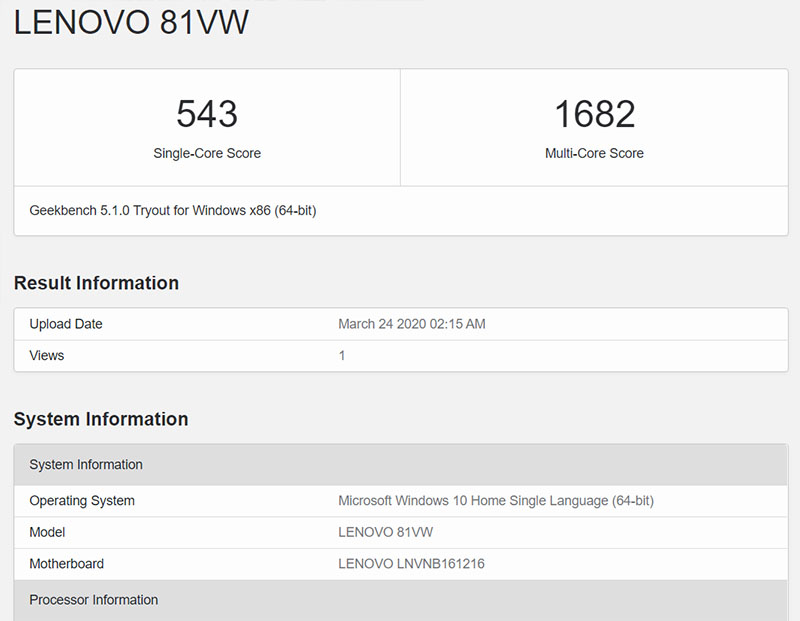This screenshot has height=621, width=800.
Task: Click the Single-Core Score label
Action: [207, 153]
